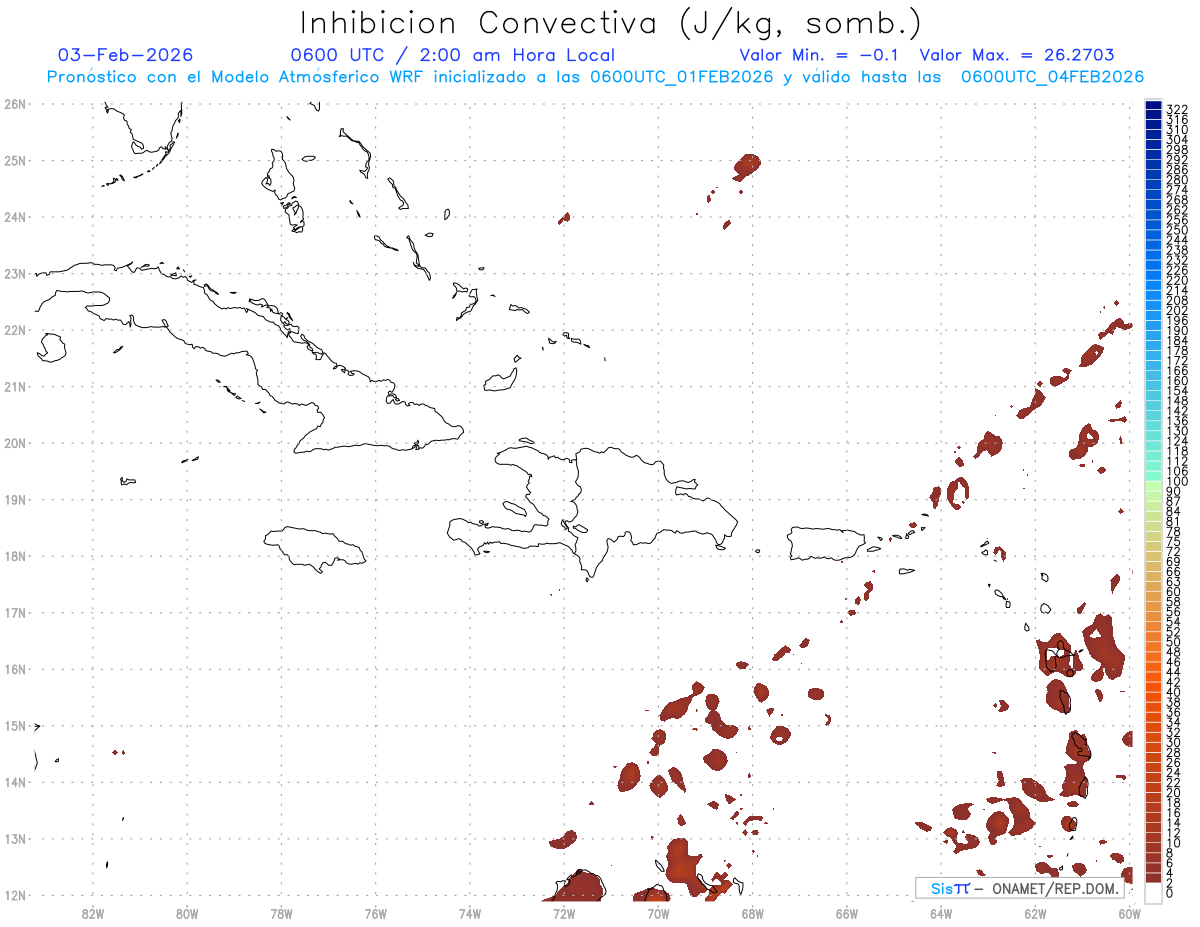
Task: Click the longitude label '66W'
Action: (x=847, y=912)
